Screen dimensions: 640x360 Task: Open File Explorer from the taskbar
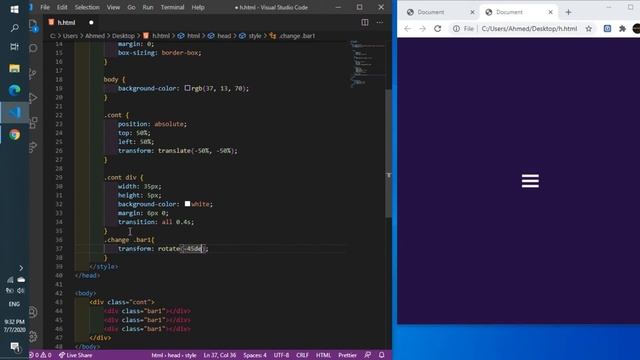tap(14, 68)
